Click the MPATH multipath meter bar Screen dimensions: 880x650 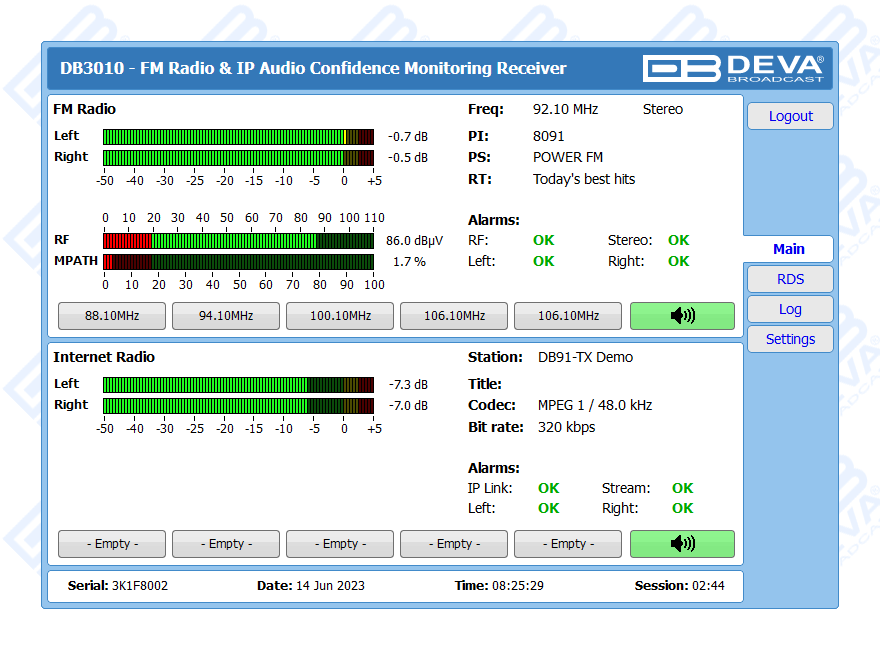click(x=238, y=262)
